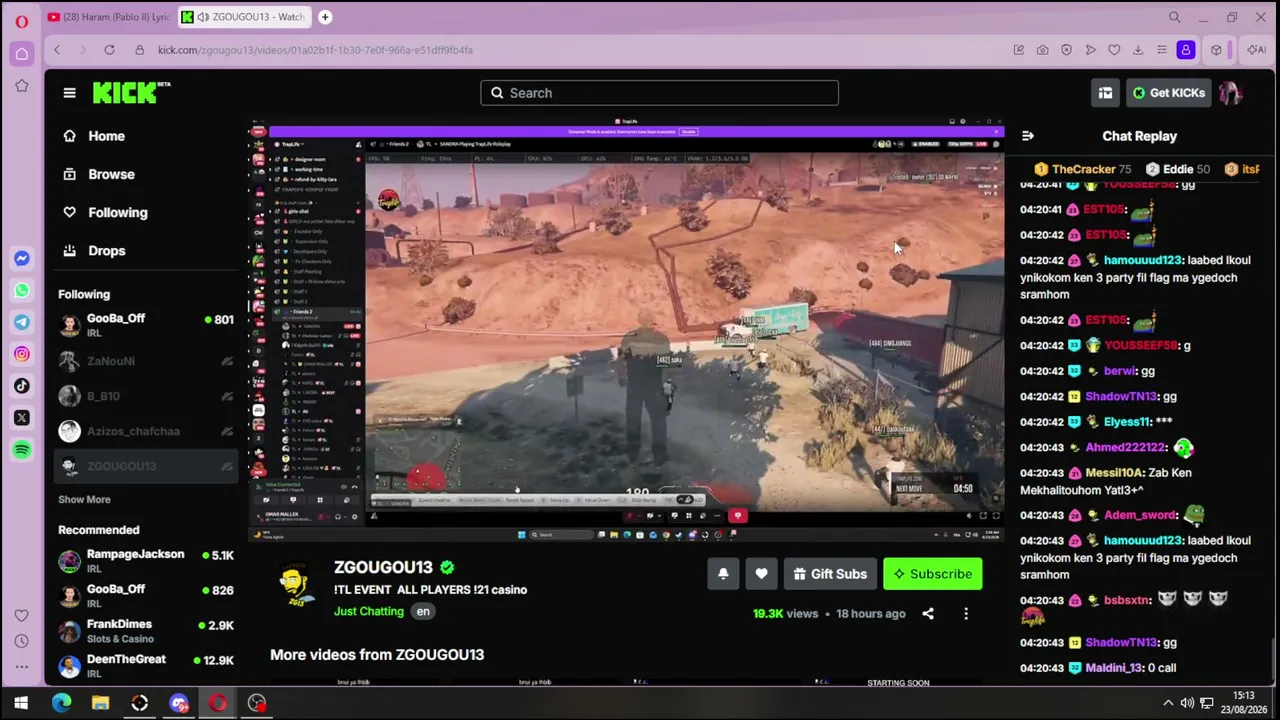The height and width of the screenshot is (720, 1280).
Task: Go back to the previous page
Action: (x=57, y=50)
